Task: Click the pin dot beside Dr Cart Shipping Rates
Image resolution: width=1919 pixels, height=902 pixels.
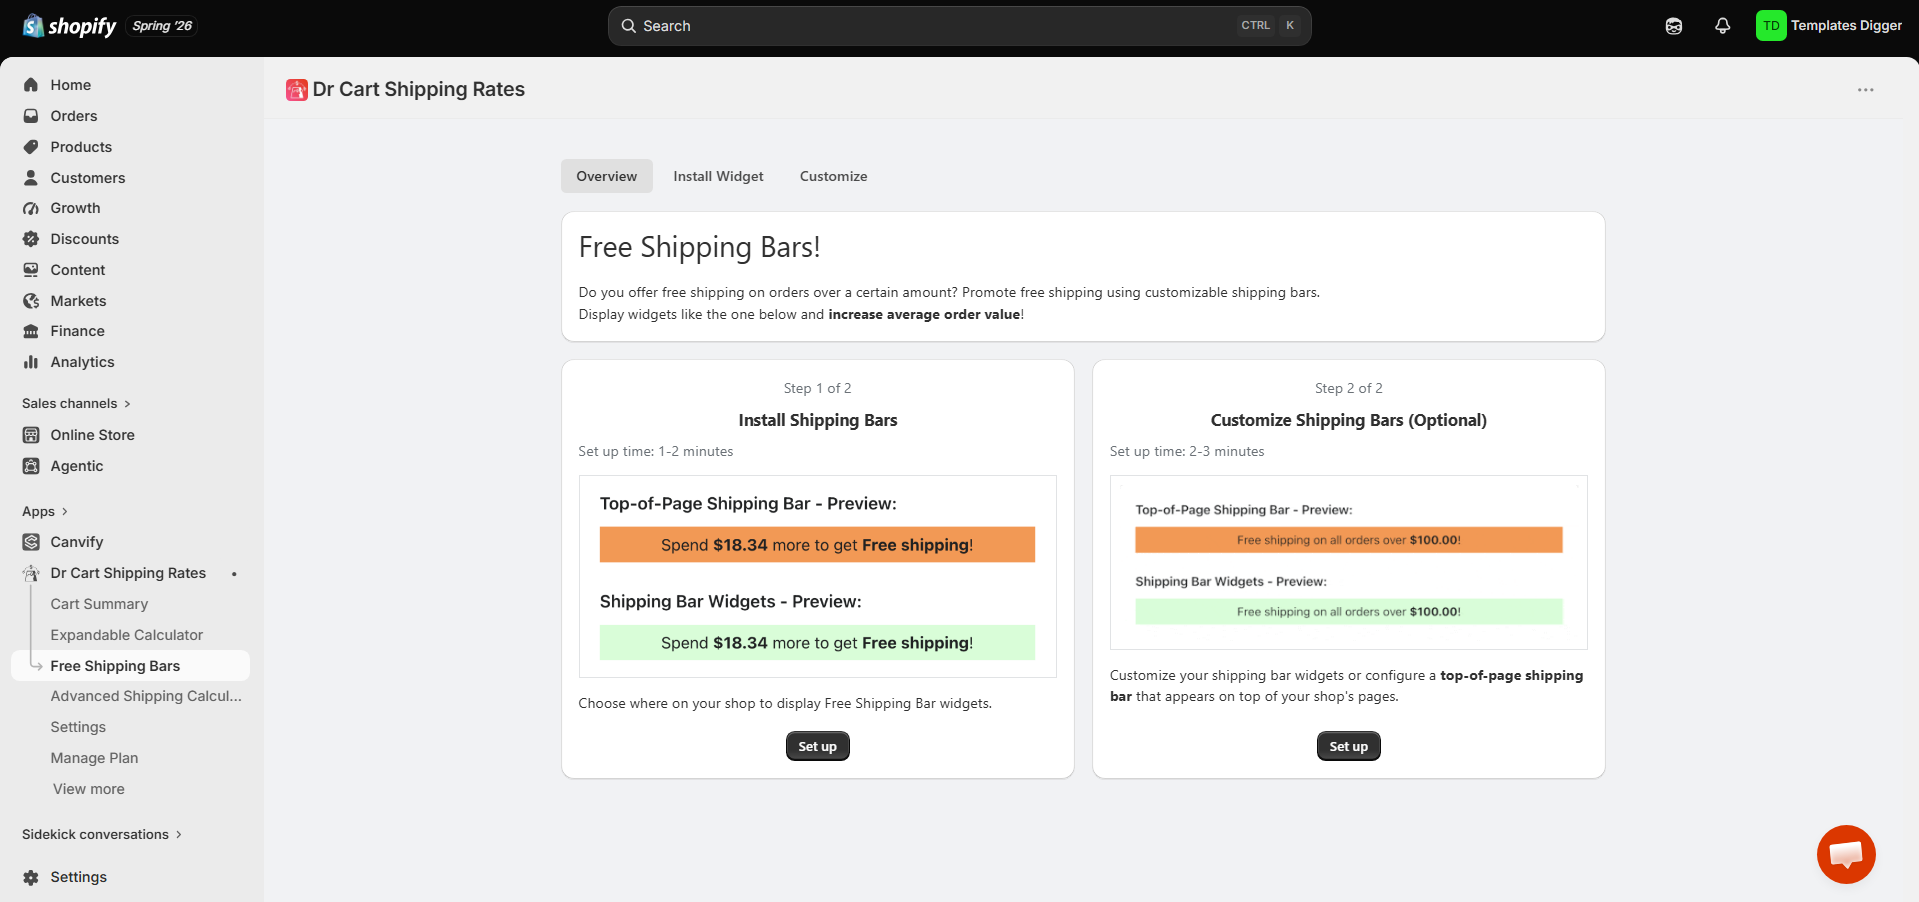Action: click(x=234, y=574)
